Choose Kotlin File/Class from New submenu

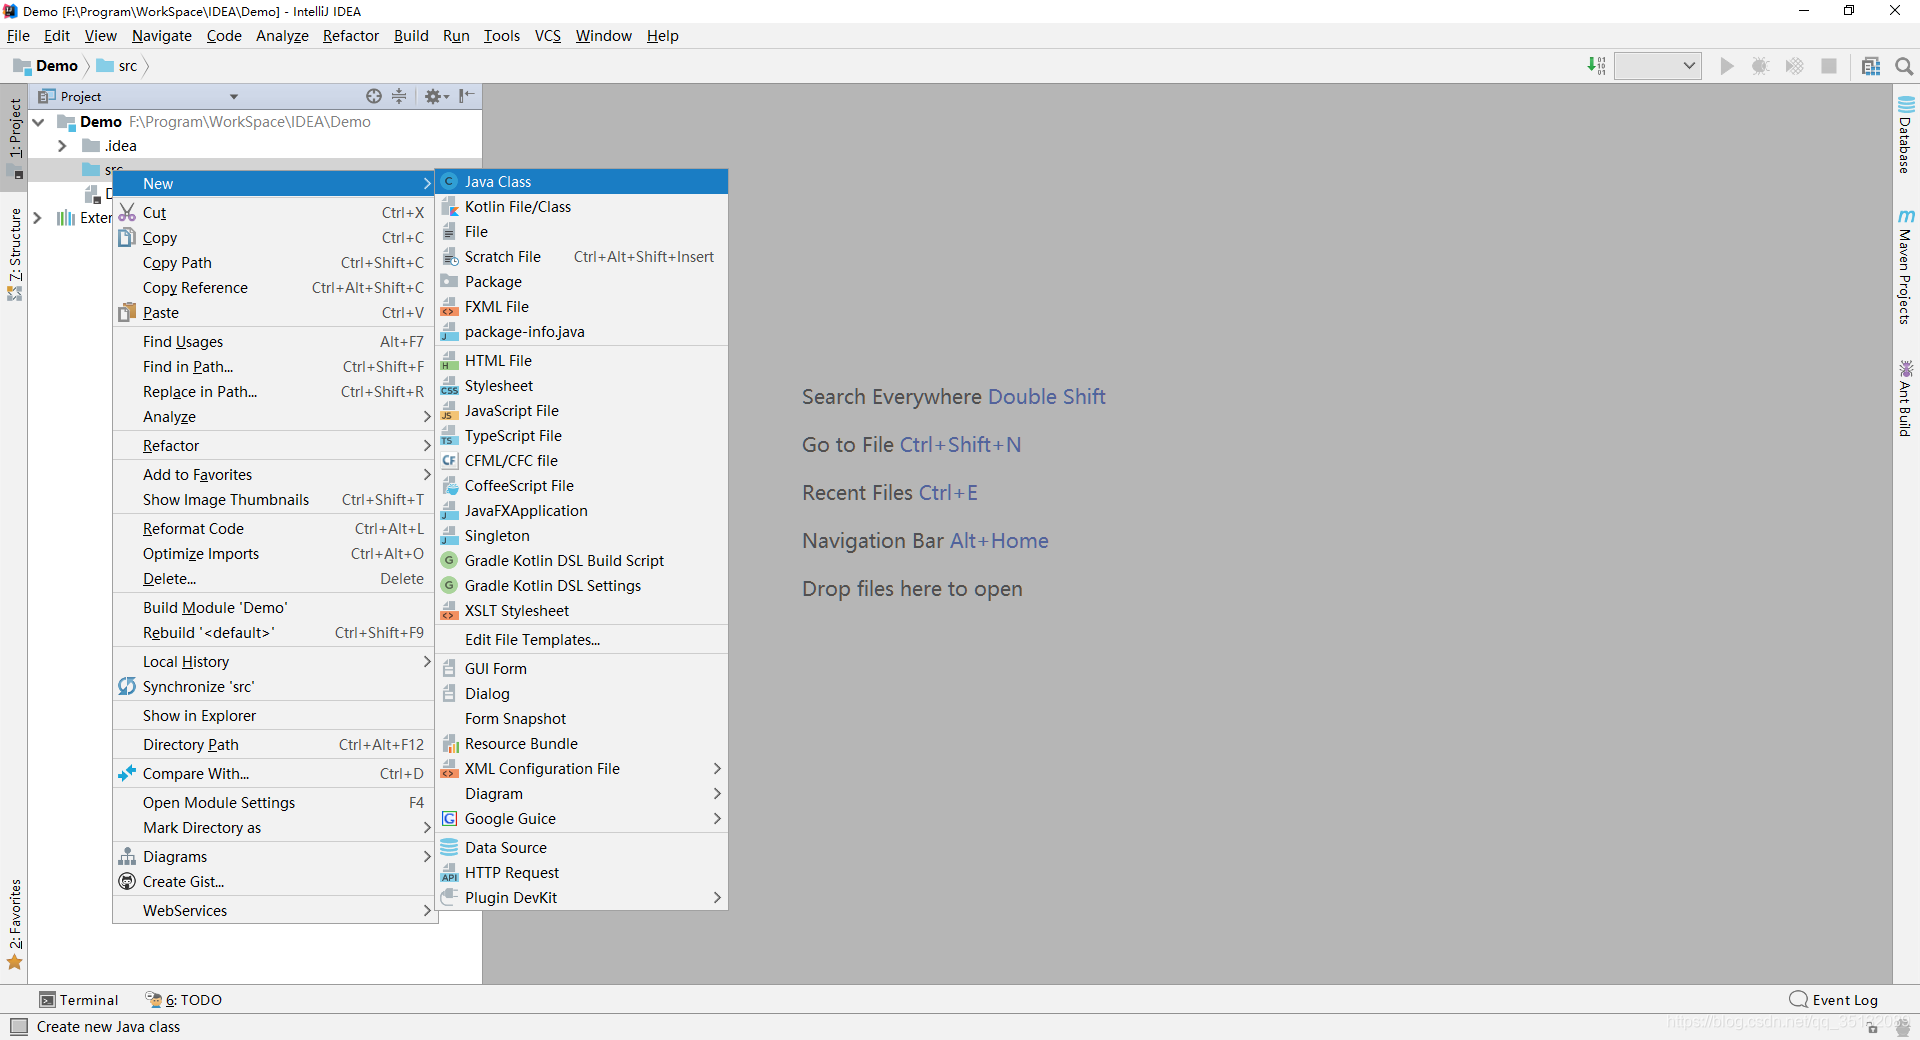click(x=582, y=207)
